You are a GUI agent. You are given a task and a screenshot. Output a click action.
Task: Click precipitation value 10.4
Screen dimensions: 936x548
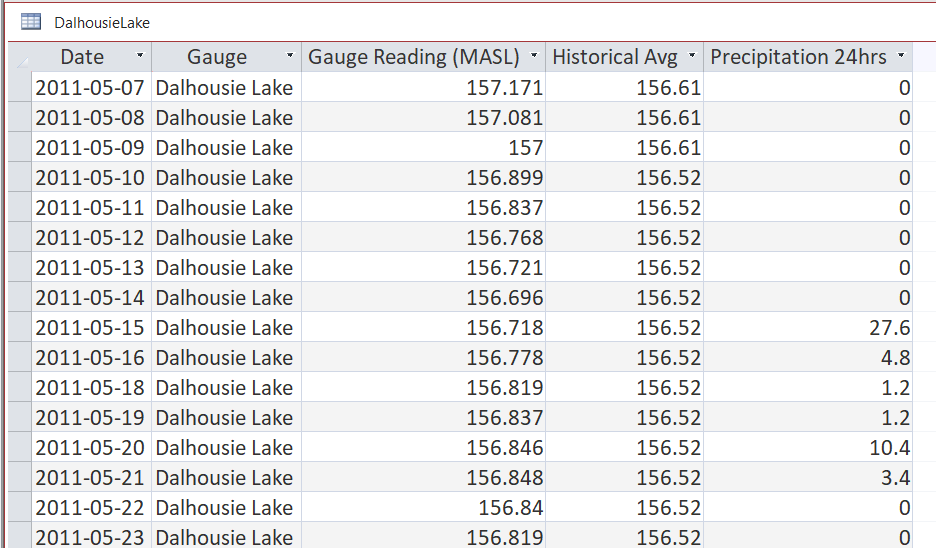pyautogui.click(x=808, y=448)
